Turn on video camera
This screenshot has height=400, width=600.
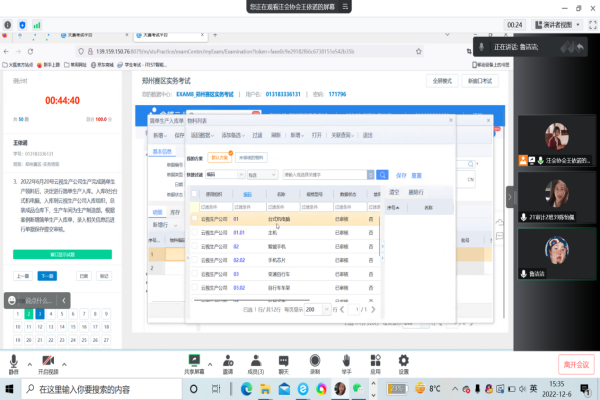pos(48,360)
